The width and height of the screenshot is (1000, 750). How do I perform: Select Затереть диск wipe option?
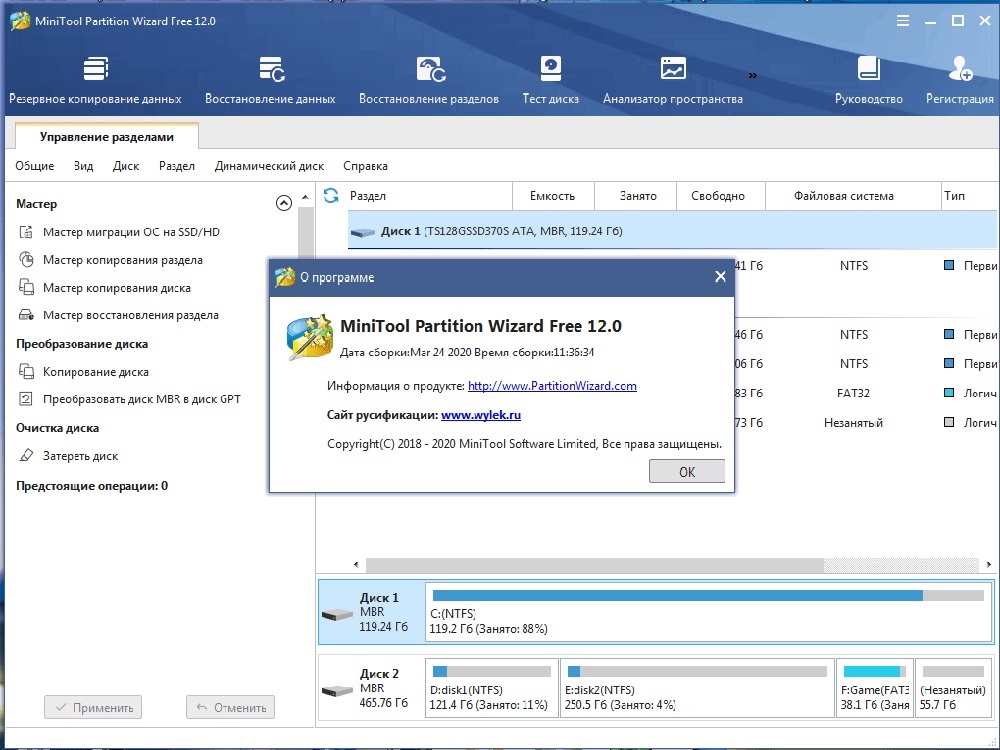pos(69,456)
